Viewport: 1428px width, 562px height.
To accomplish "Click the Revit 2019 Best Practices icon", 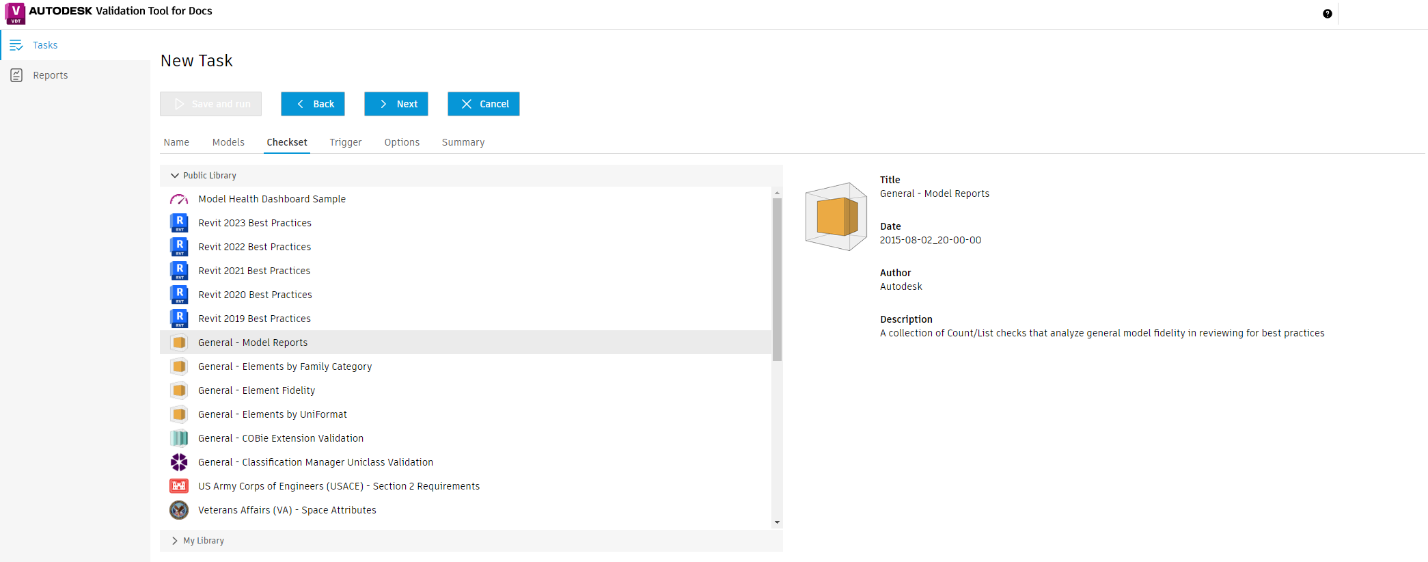I will click(x=179, y=319).
